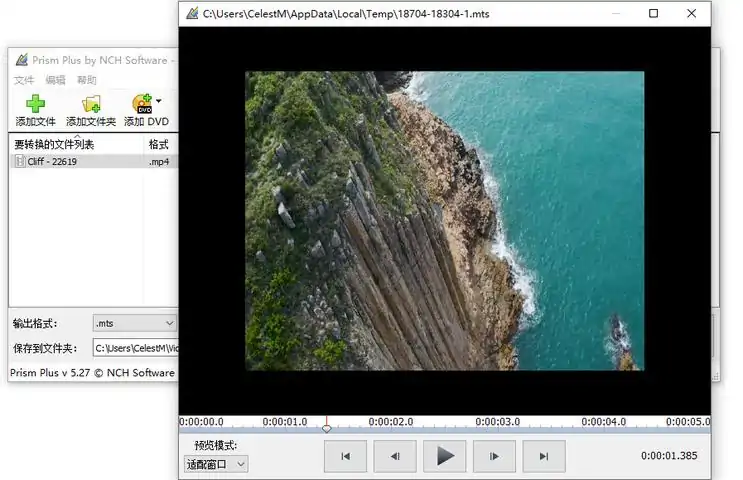
Task: Click the cliff video preview frame
Action: 444,221
